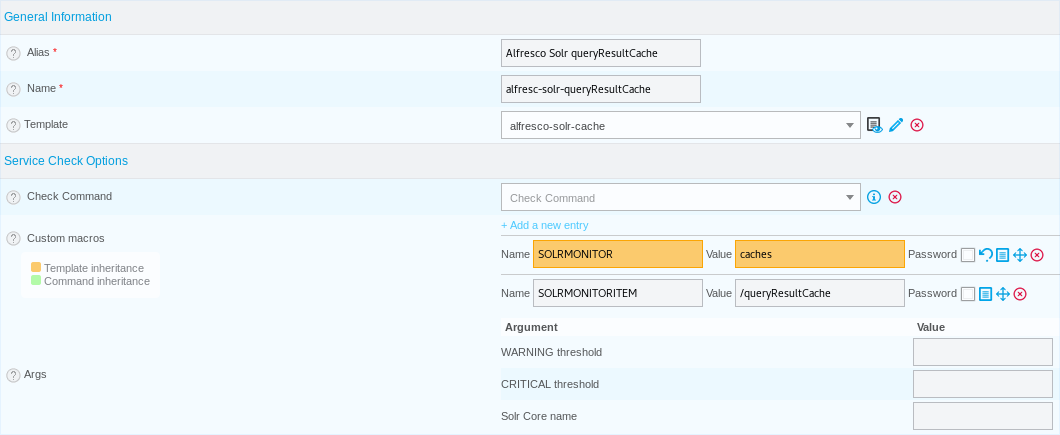Click the help icon beside Check Command
The image size is (1060, 435).
coord(14,197)
